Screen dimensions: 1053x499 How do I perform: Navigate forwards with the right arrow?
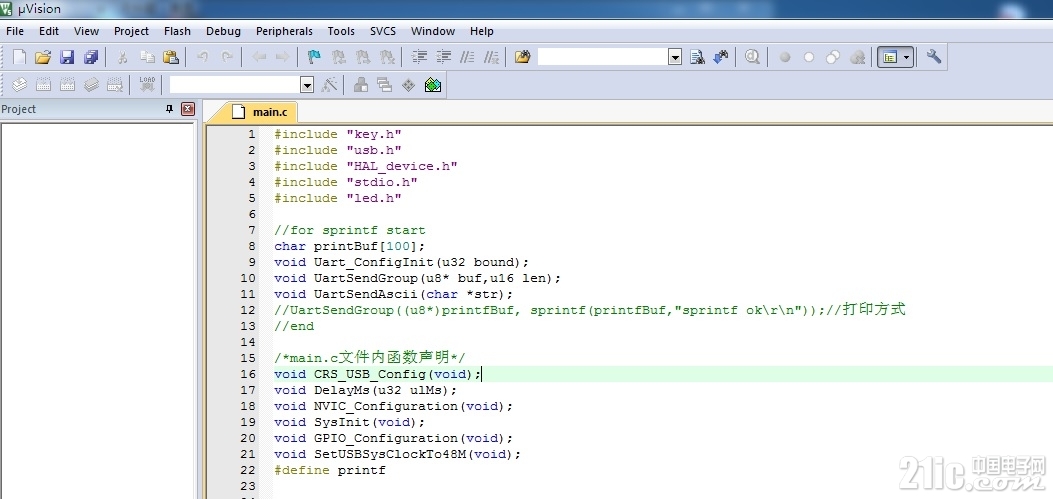coord(282,57)
